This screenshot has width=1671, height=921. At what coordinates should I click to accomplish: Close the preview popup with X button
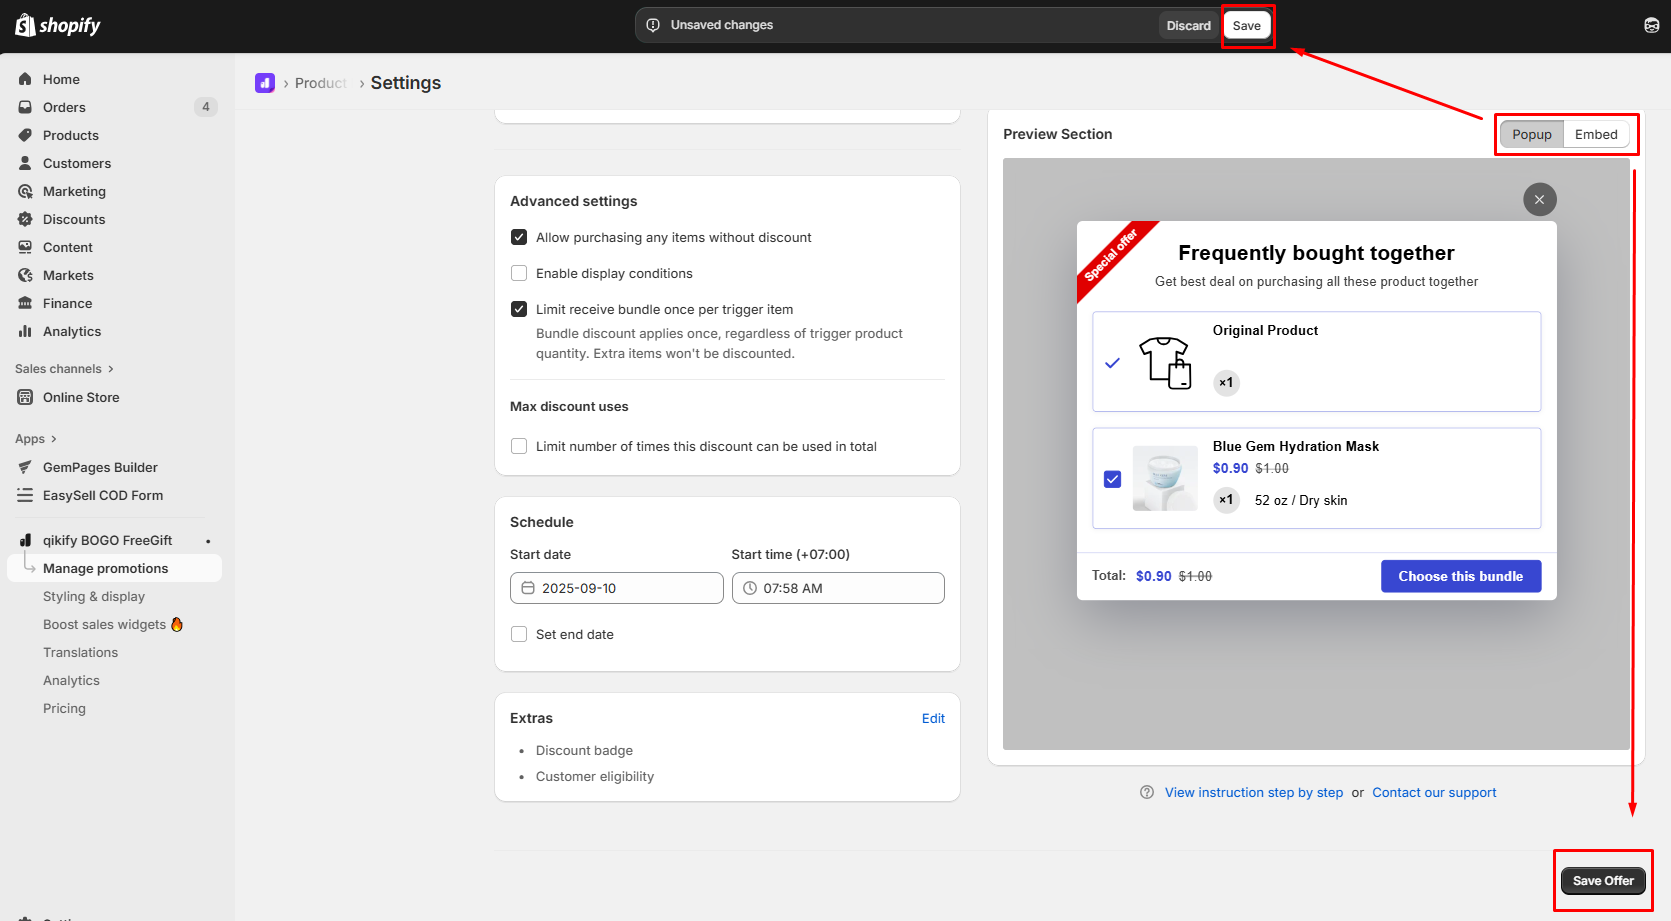(1539, 200)
